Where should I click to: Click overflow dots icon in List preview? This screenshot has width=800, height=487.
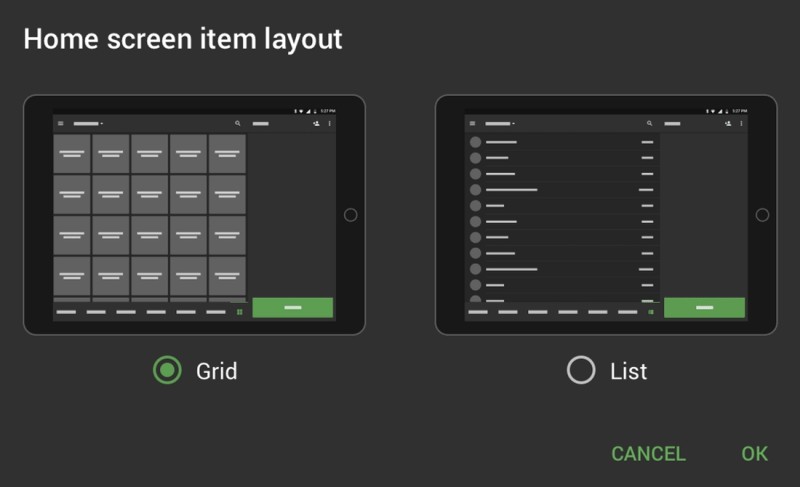[x=741, y=123]
